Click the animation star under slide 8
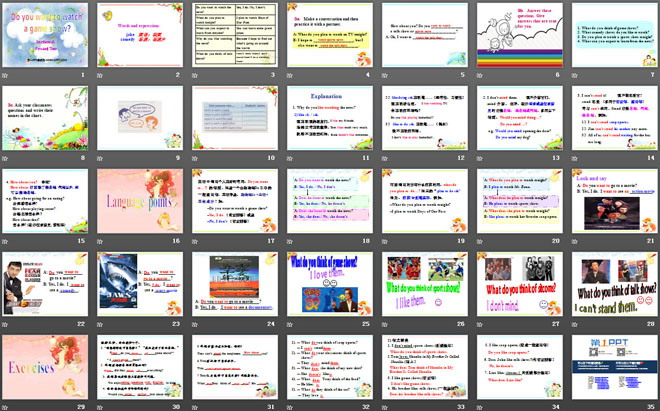The height and width of the screenshot is (411, 660). click(x=6, y=159)
